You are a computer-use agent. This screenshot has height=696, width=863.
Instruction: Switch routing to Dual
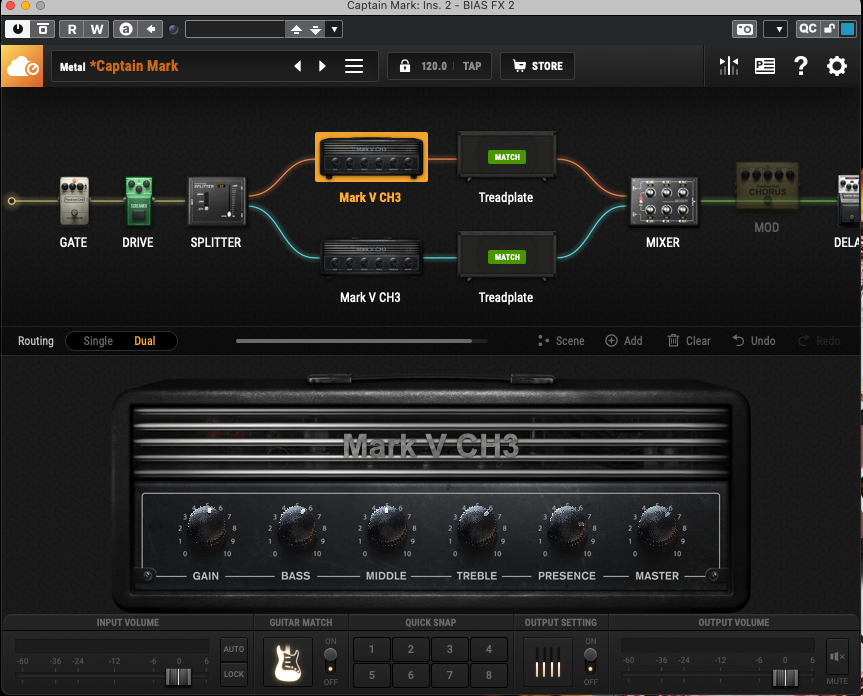[145, 341]
